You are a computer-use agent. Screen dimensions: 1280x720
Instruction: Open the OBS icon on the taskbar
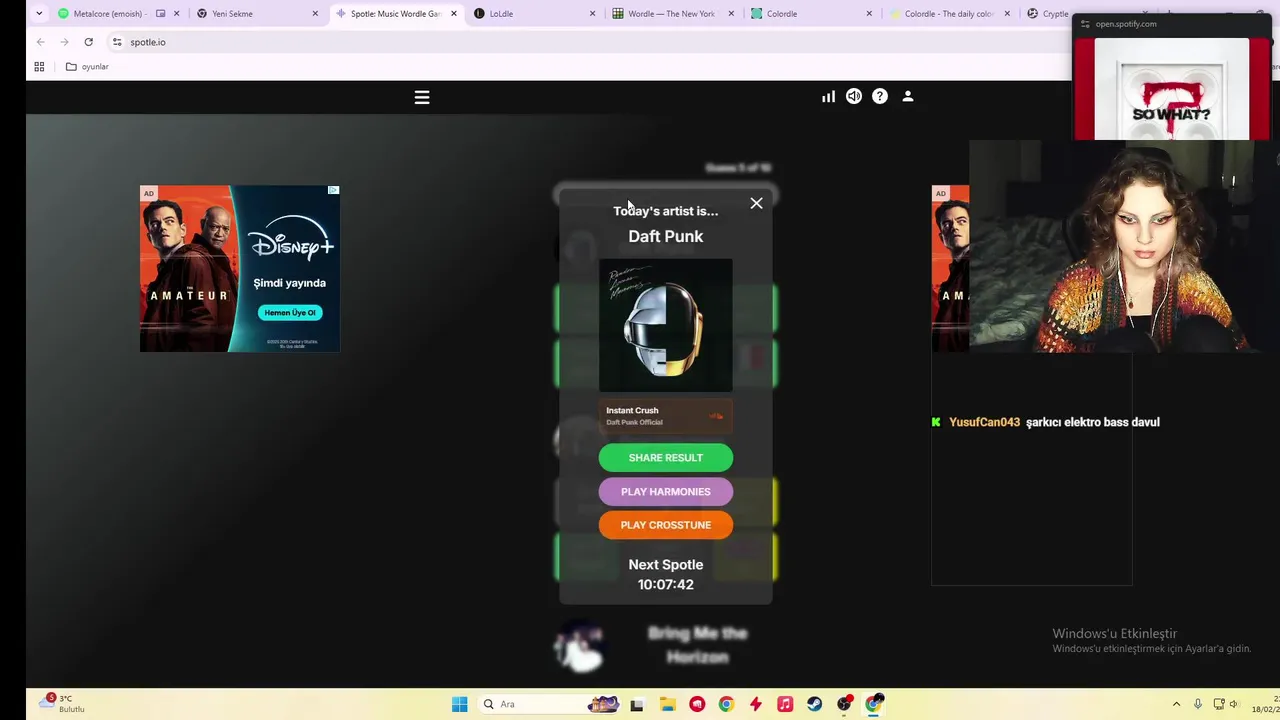tap(844, 704)
